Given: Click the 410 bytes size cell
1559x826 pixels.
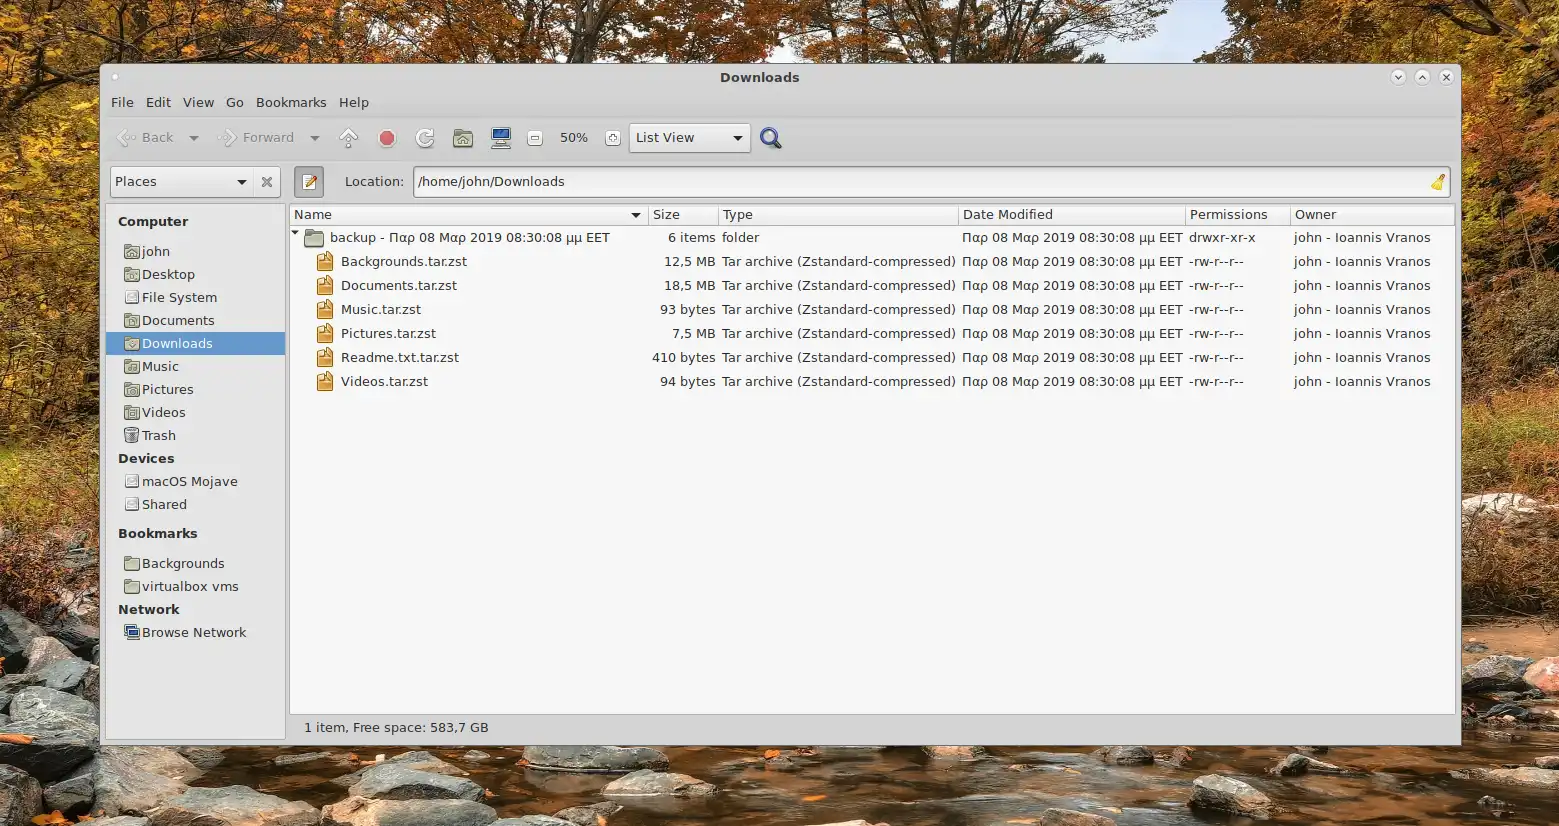Looking at the screenshot, I should (684, 358).
